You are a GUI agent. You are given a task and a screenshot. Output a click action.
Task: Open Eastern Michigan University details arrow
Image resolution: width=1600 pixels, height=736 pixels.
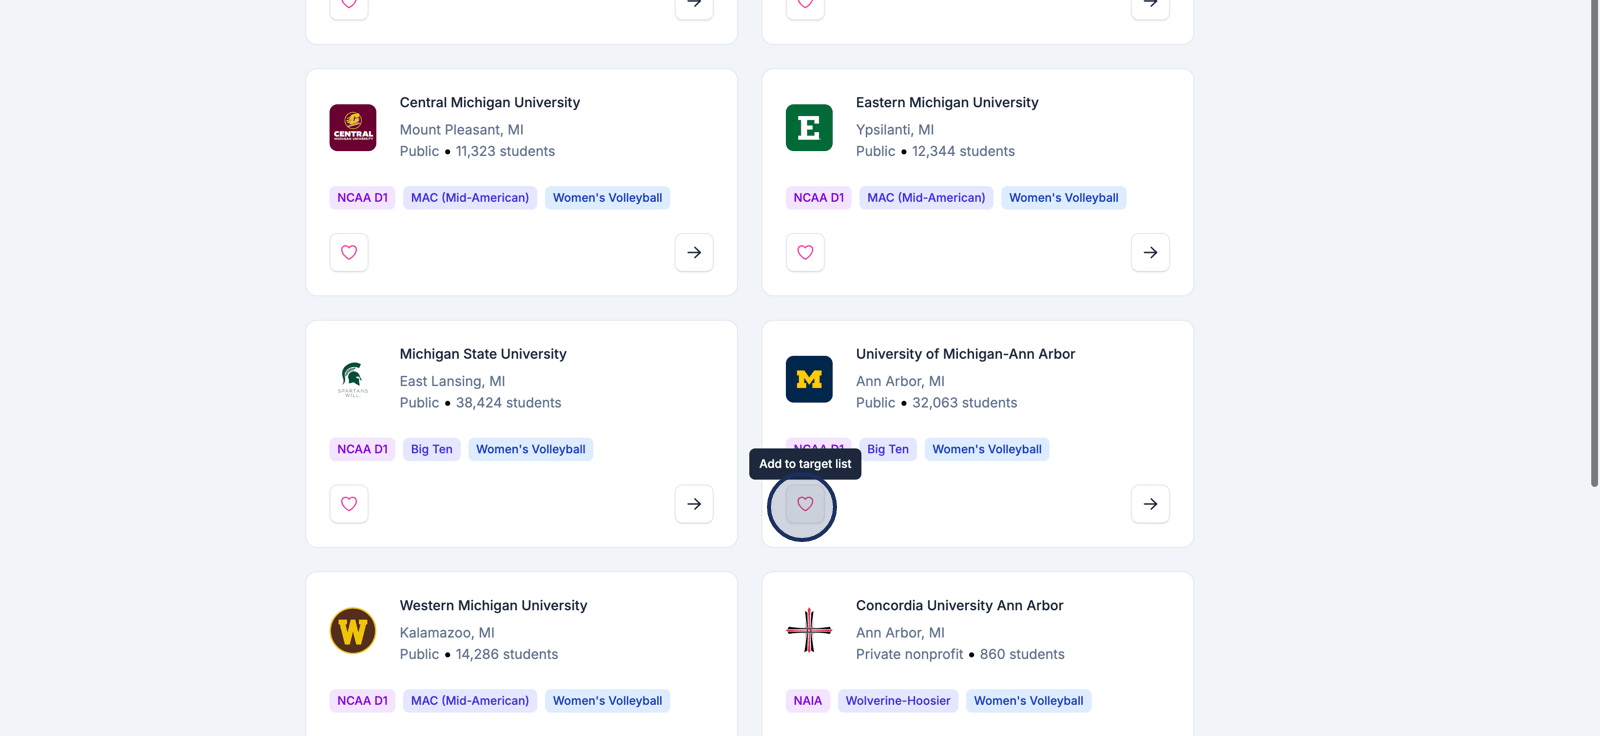point(1150,253)
